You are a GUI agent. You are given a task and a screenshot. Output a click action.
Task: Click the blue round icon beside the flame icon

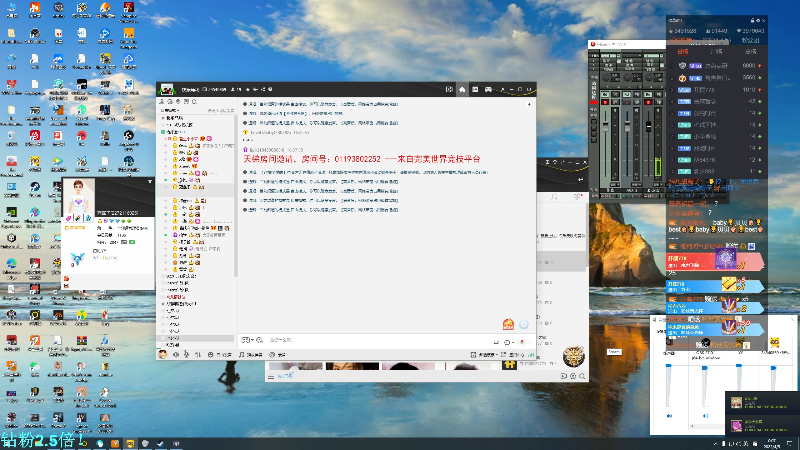523,324
